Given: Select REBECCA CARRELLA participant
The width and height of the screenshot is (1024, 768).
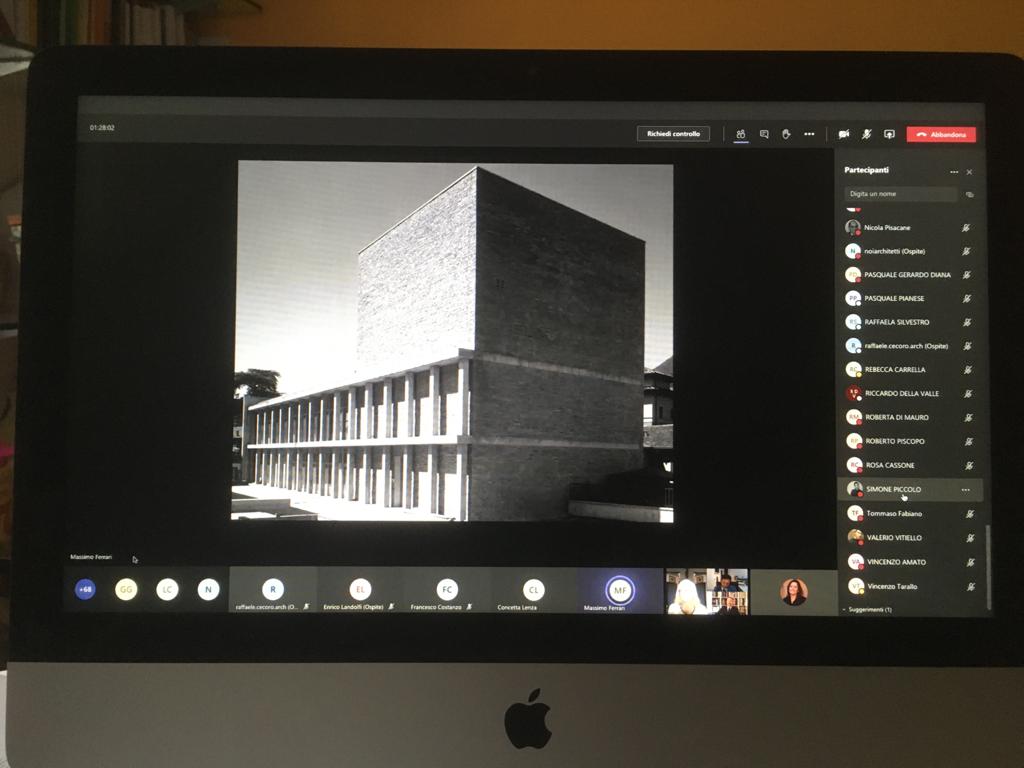Looking at the screenshot, I should (x=910, y=369).
